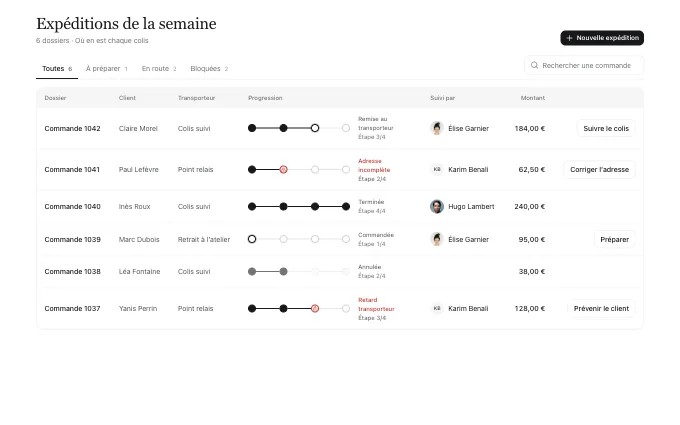Click the Progression column header

[x=265, y=98]
